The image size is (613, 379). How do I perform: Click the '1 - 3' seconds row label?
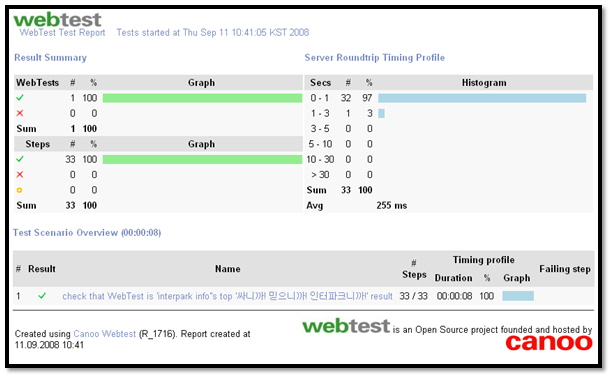[320, 113]
